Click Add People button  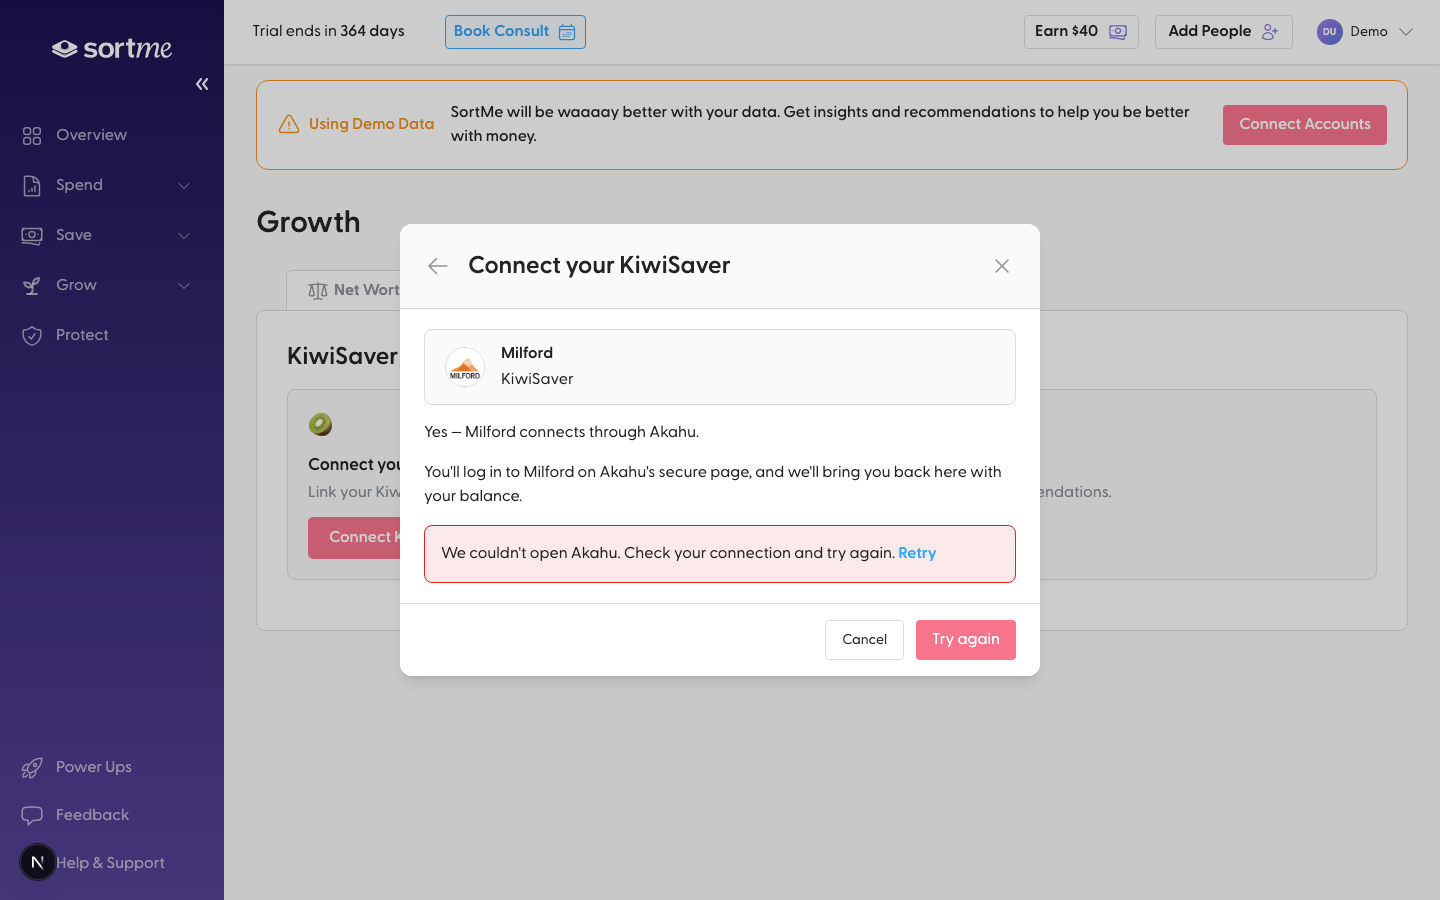tap(1224, 32)
